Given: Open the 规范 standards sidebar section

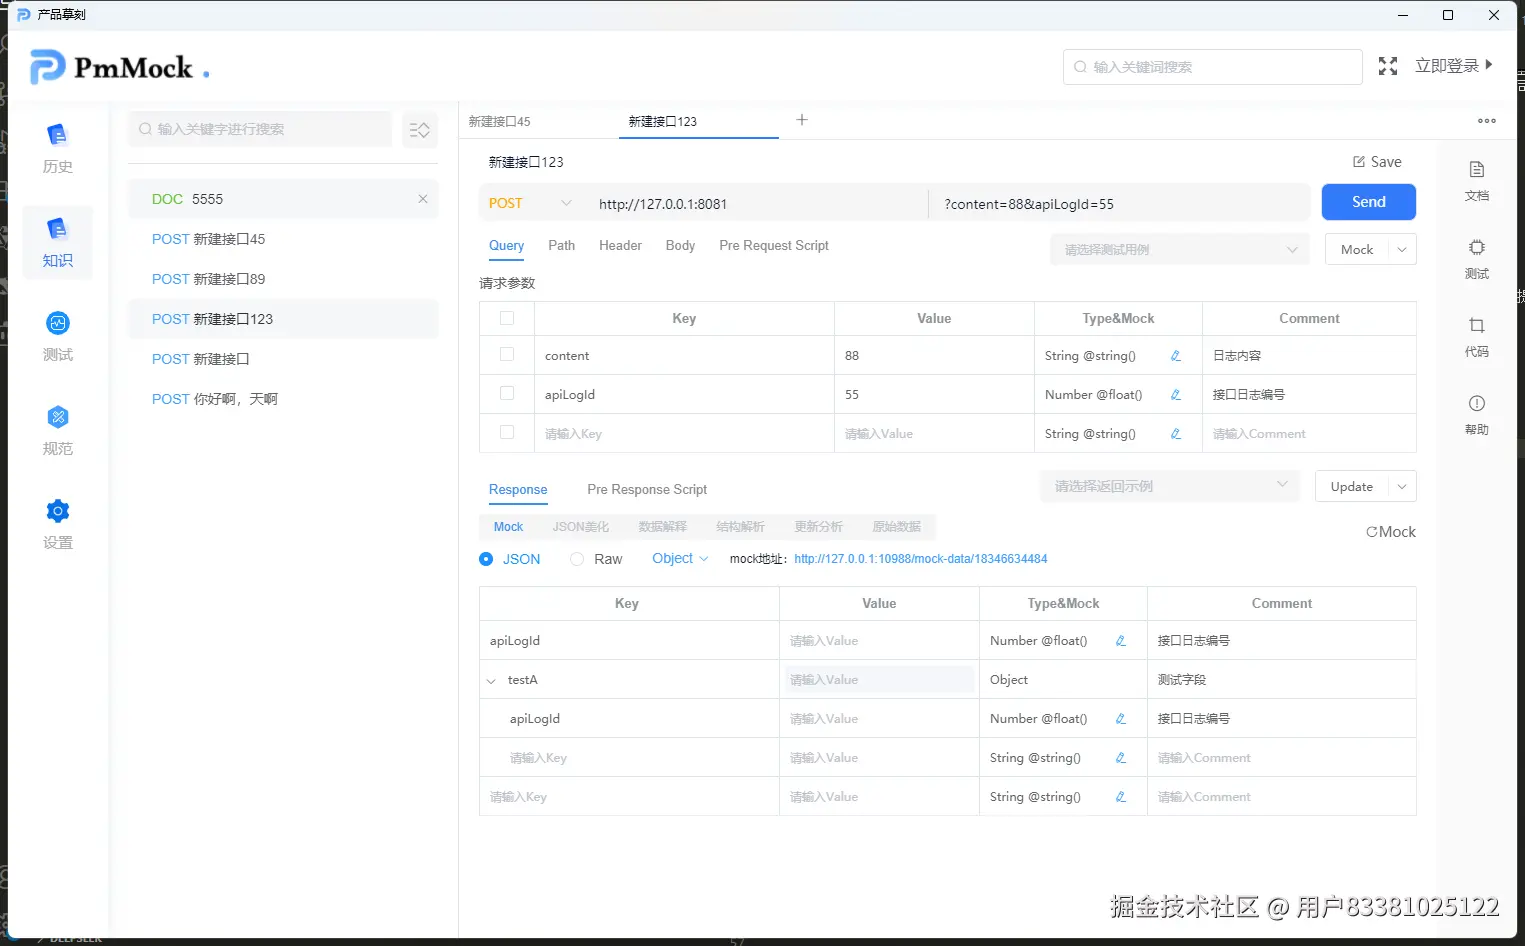Looking at the screenshot, I should [x=58, y=430].
